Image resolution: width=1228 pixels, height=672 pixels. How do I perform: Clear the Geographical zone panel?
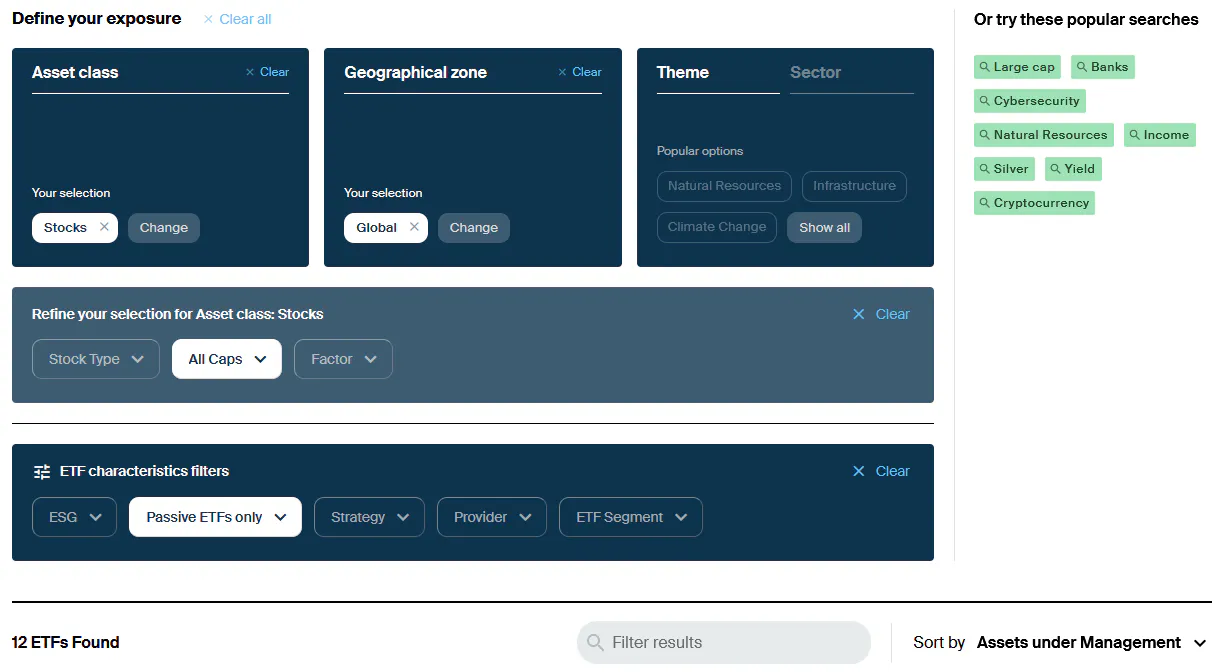click(x=580, y=72)
